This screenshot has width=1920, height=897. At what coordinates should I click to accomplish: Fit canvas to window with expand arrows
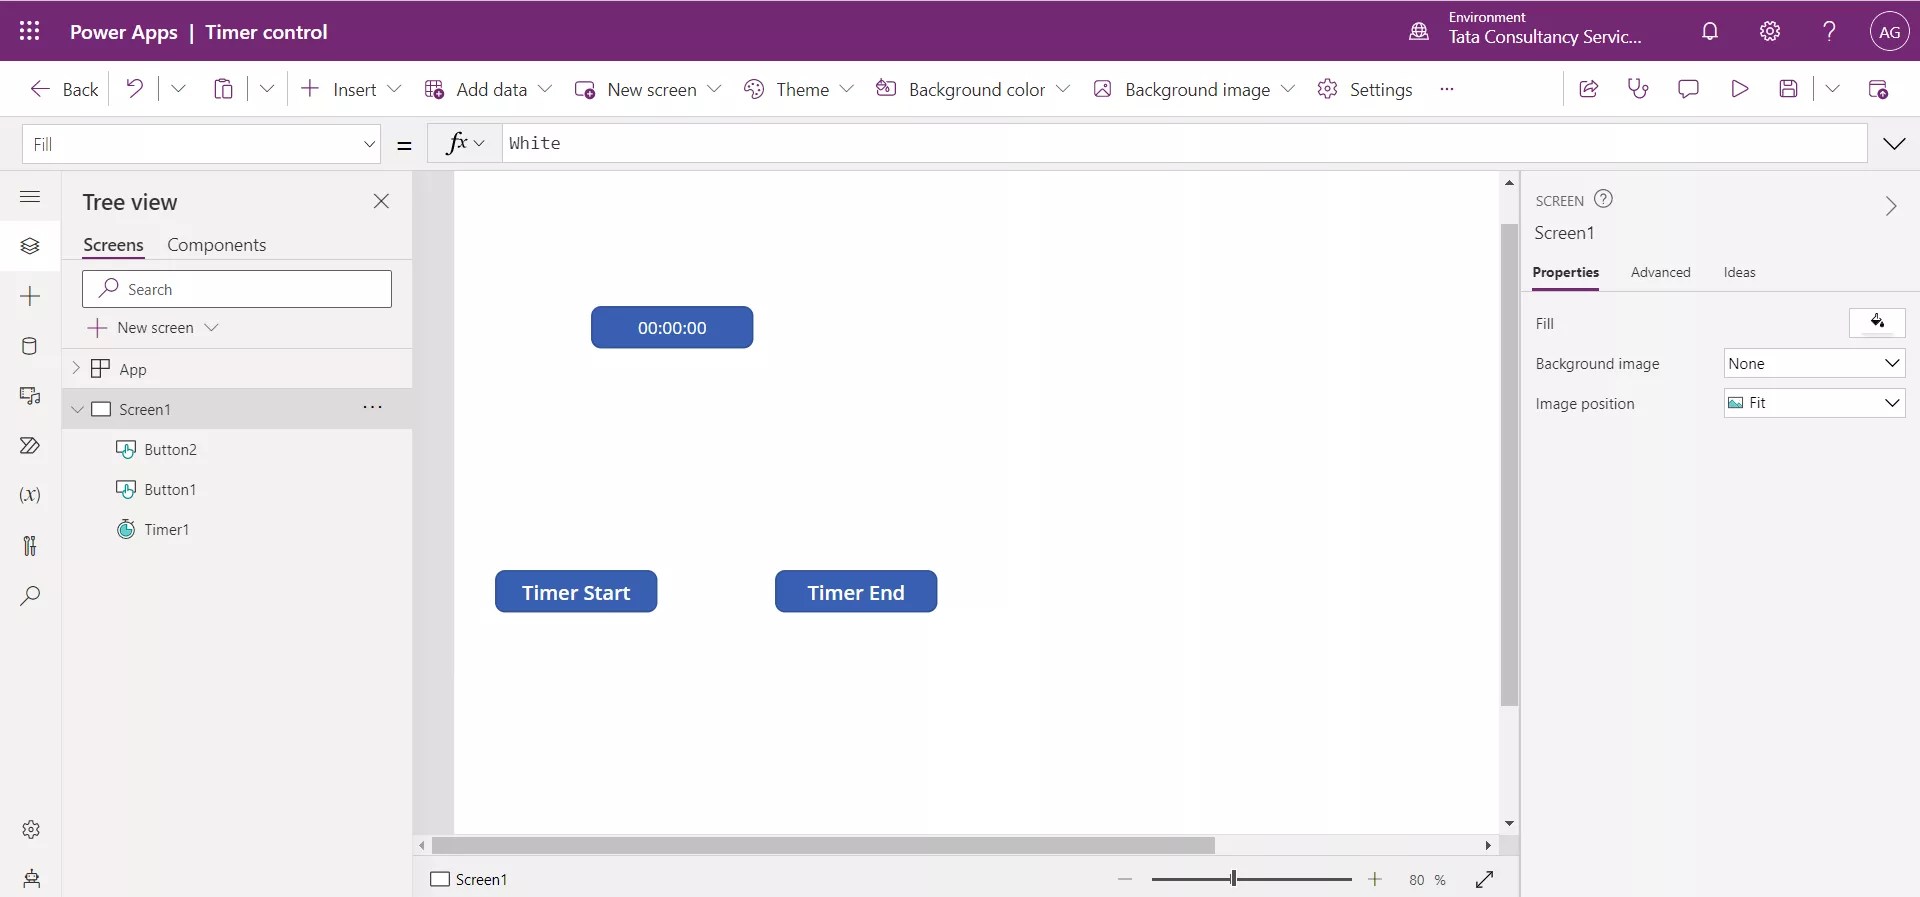click(x=1485, y=879)
